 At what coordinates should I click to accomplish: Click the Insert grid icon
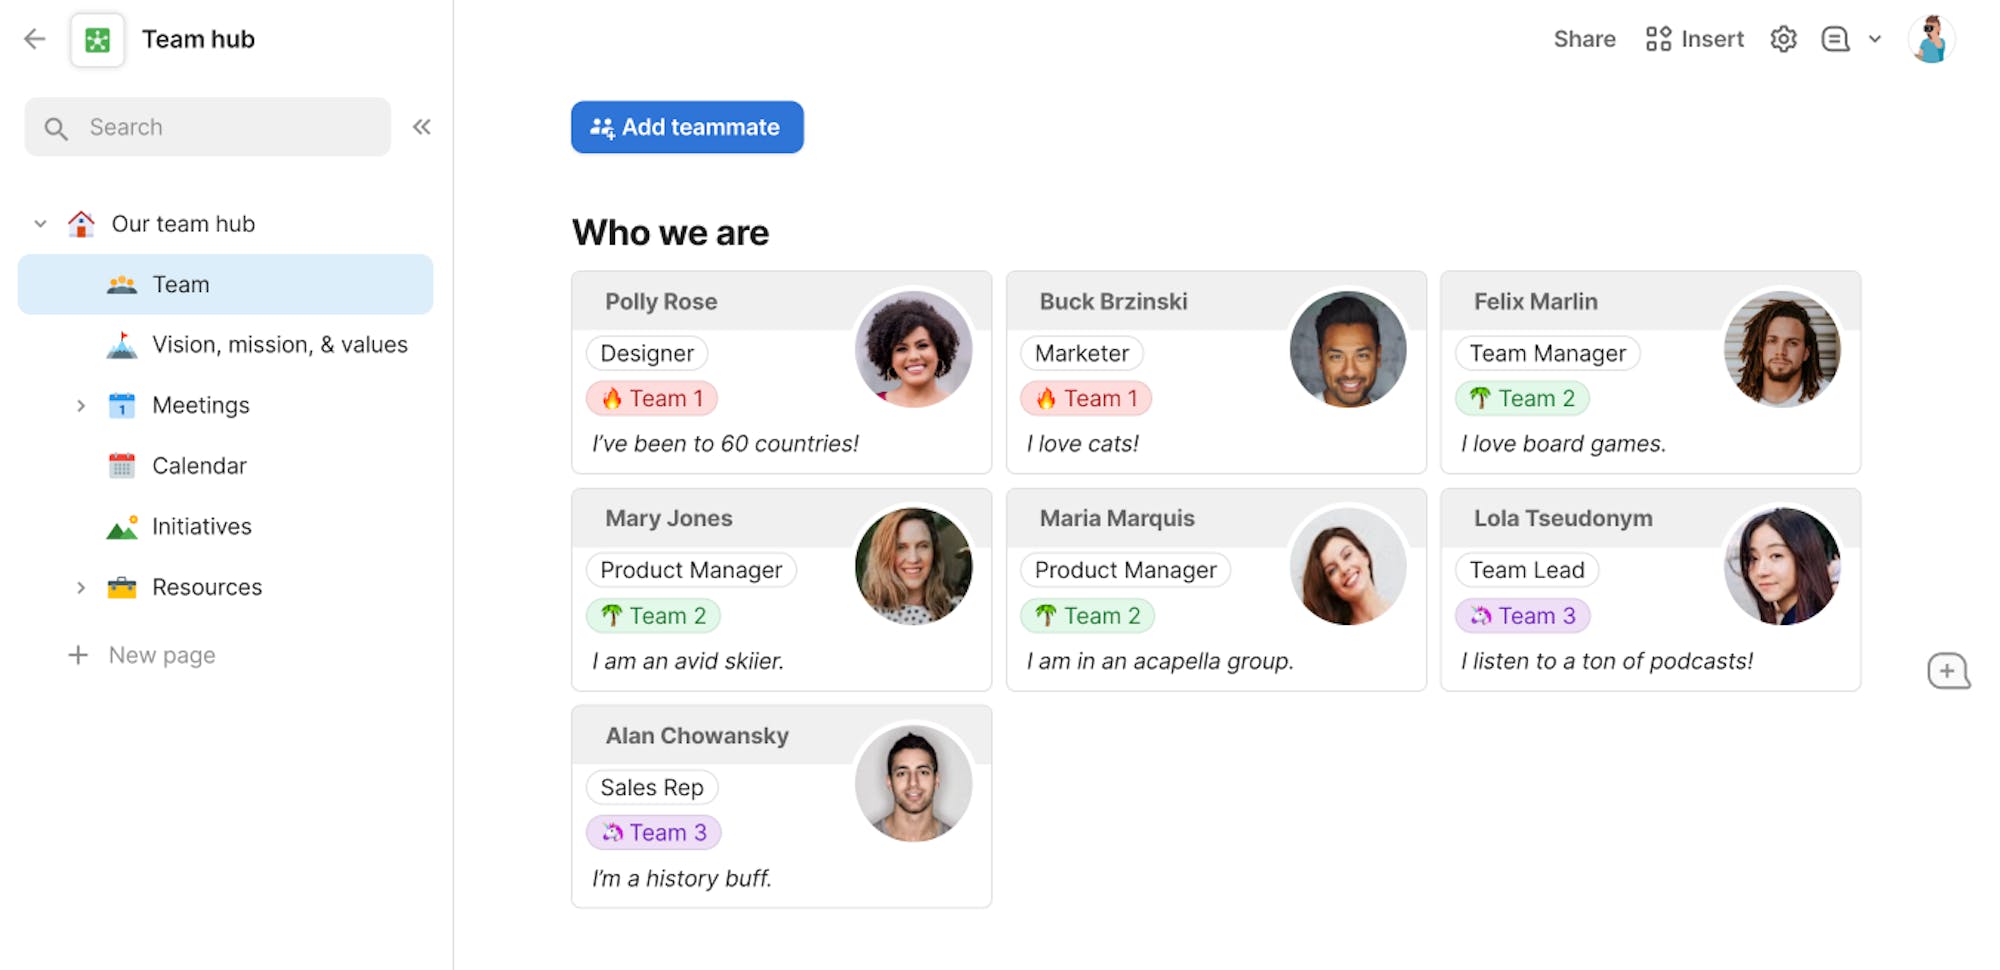coord(1658,39)
